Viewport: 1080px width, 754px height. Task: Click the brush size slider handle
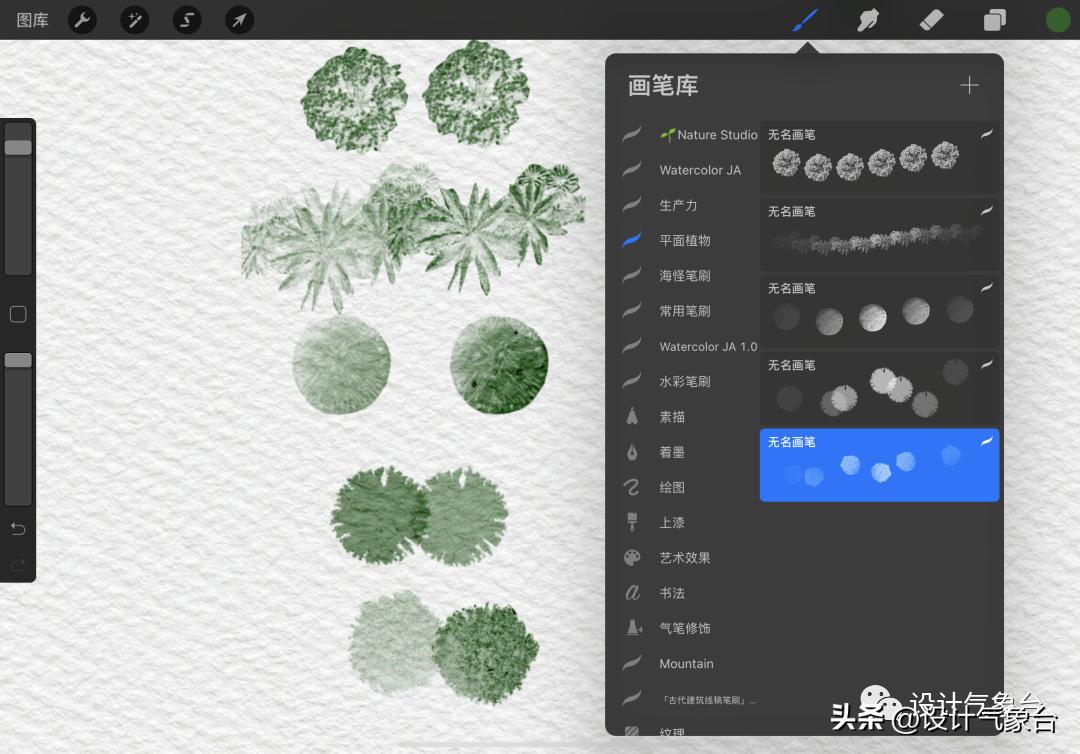[x=18, y=147]
